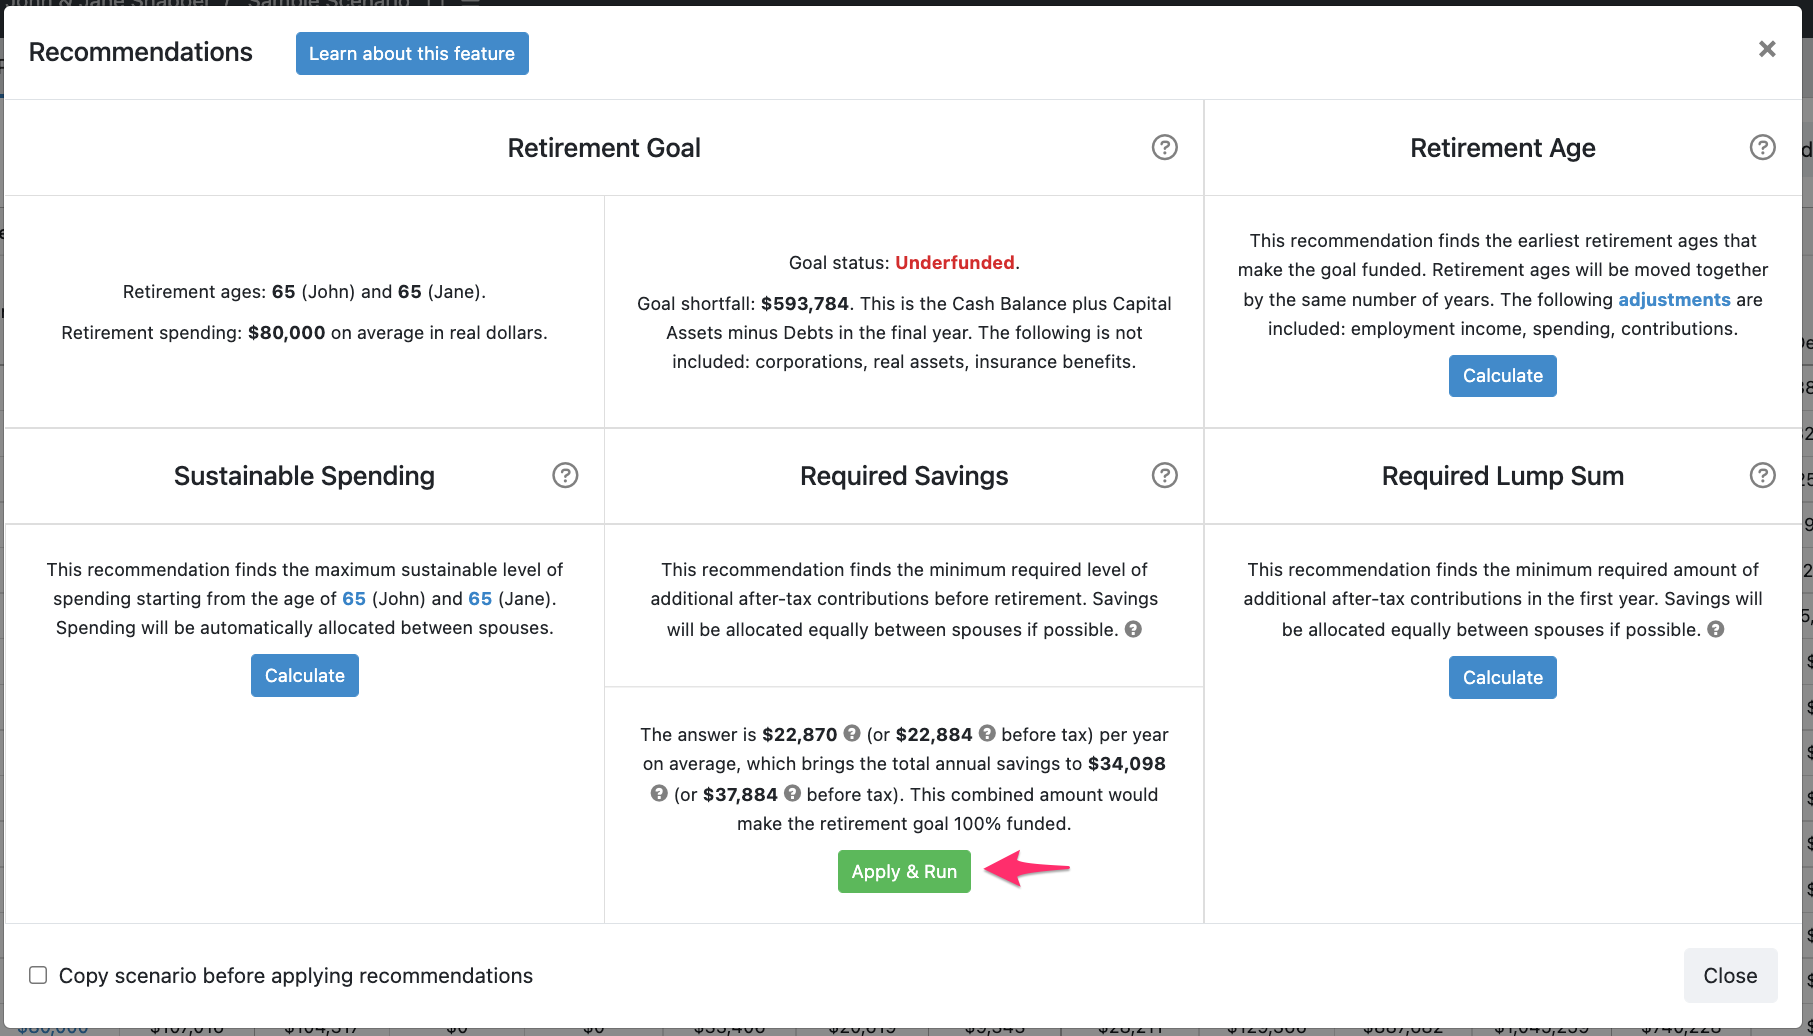Screen dimensions: 1813x1036
Task: Calculate the earliest retirement ages
Action: [x=1502, y=375]
